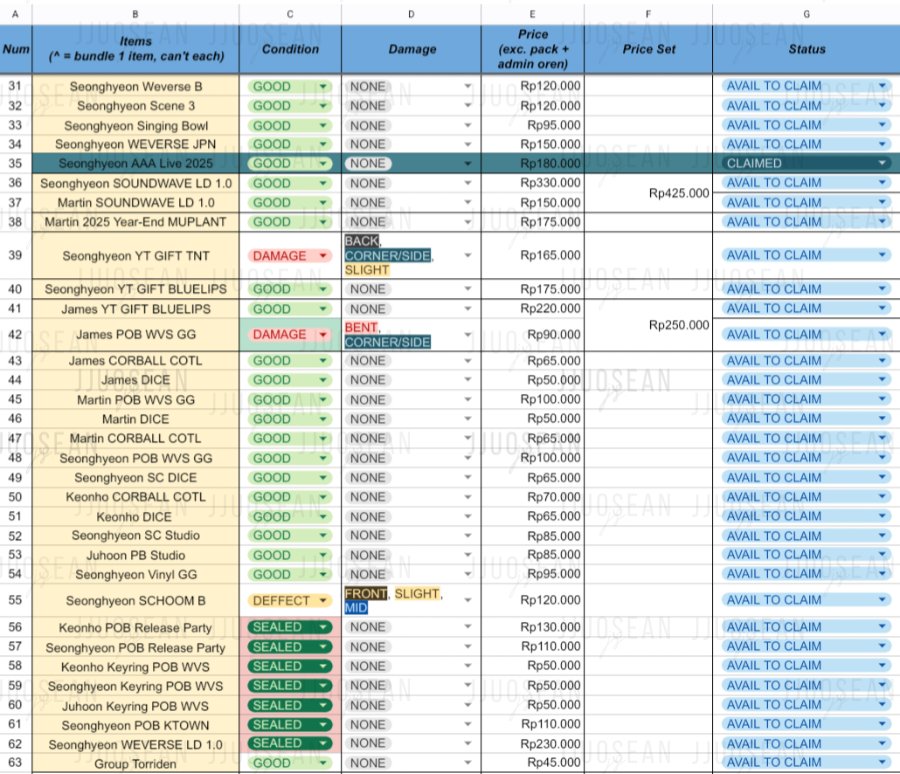Select the Seonghyeon POB KTOWN cell
The height and width of the screenshot is (774, 900).
click(x=135, y=725)
